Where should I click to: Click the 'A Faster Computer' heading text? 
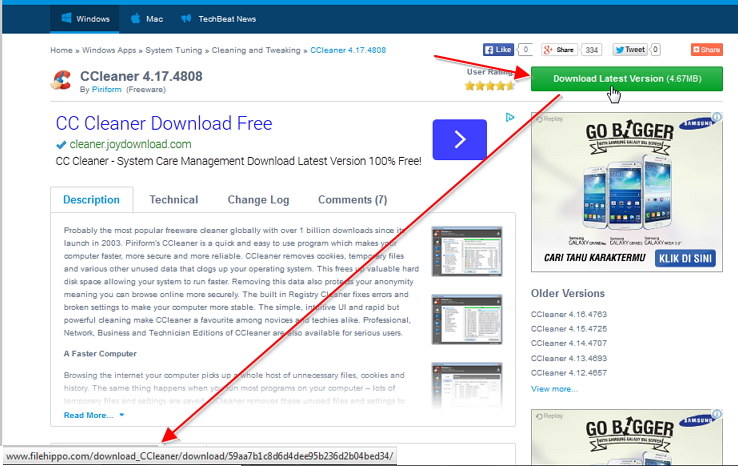(100, 354)
